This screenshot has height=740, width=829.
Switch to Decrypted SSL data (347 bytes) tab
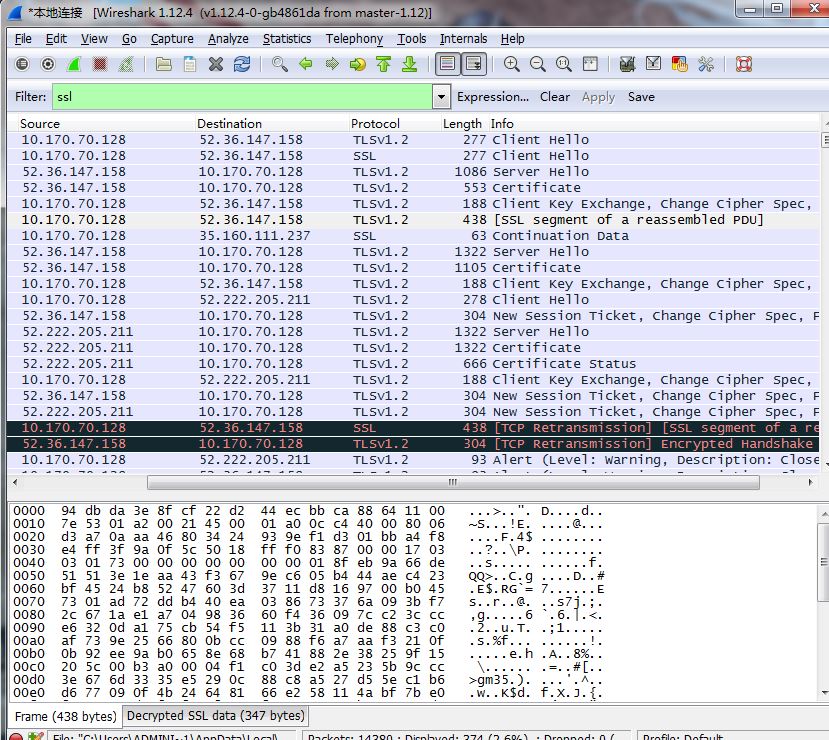216,716
